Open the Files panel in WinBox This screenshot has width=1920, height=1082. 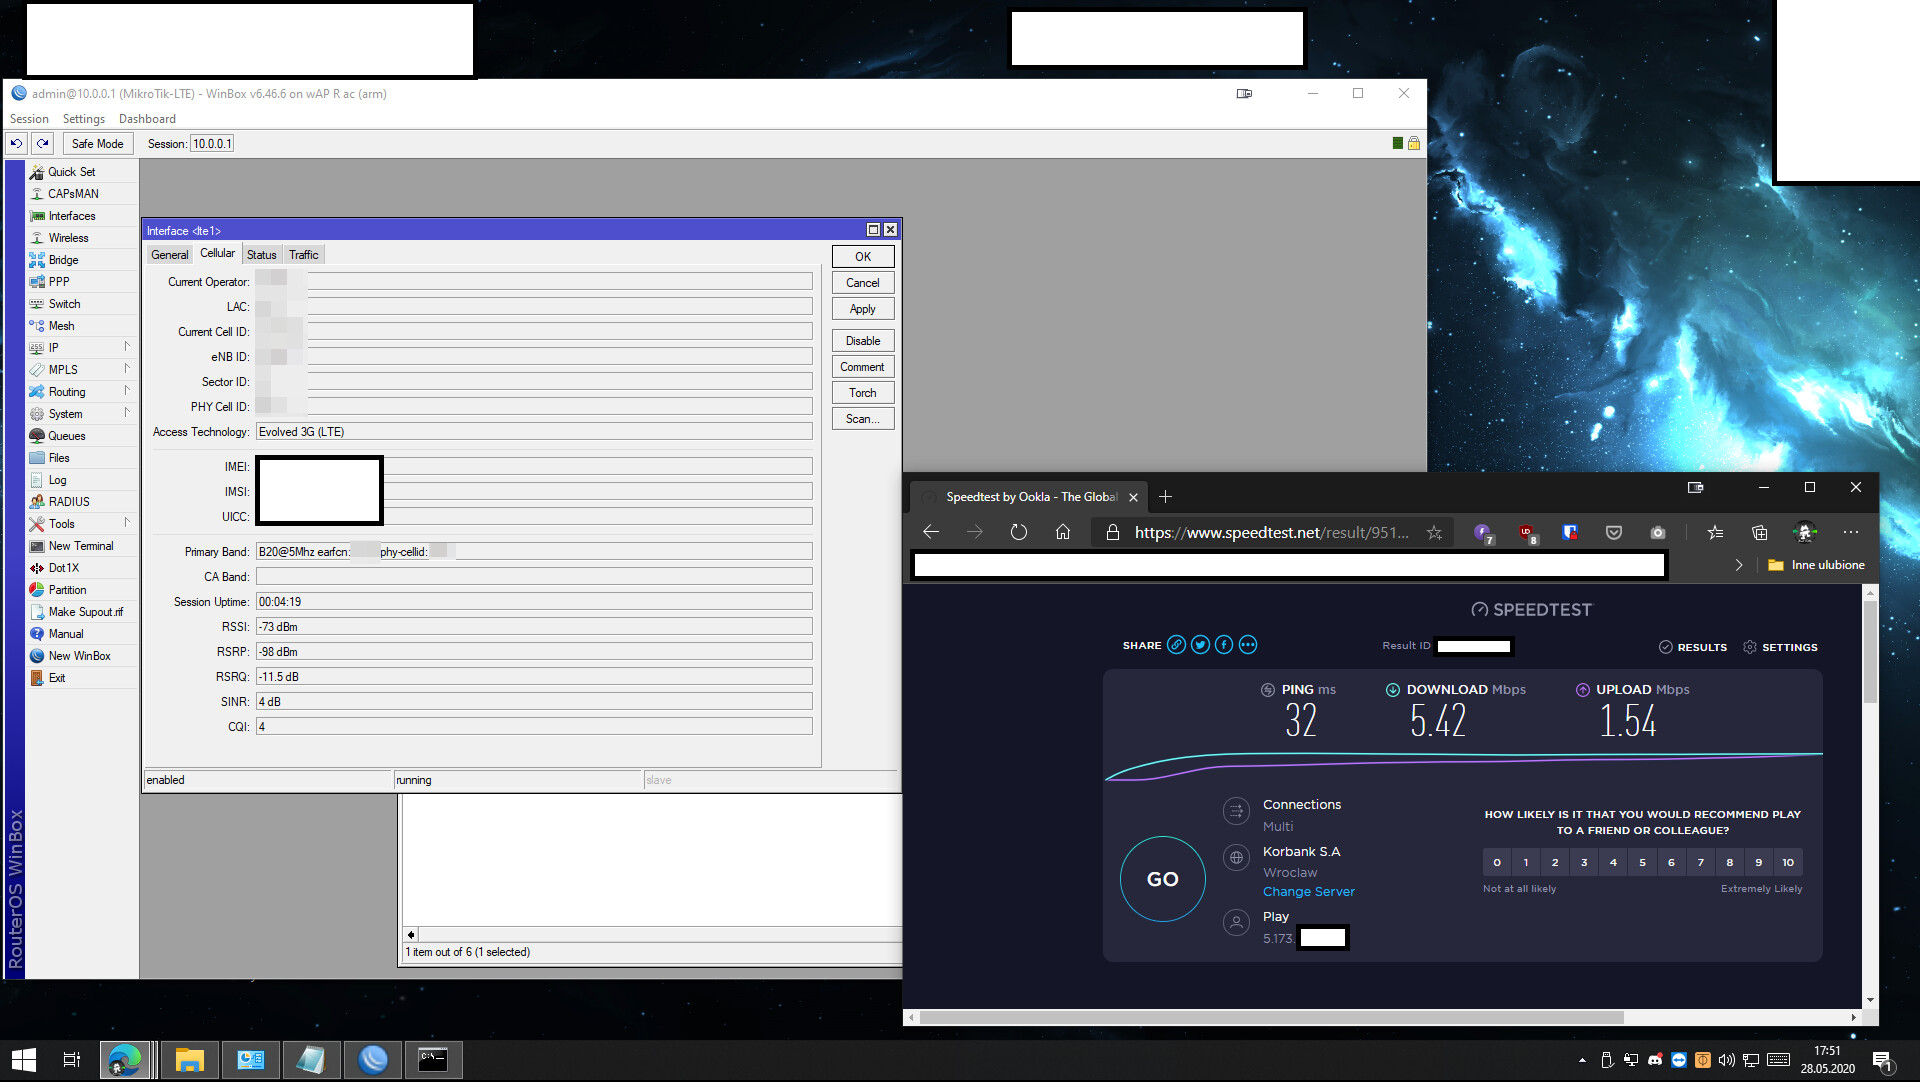pos(59,457)
